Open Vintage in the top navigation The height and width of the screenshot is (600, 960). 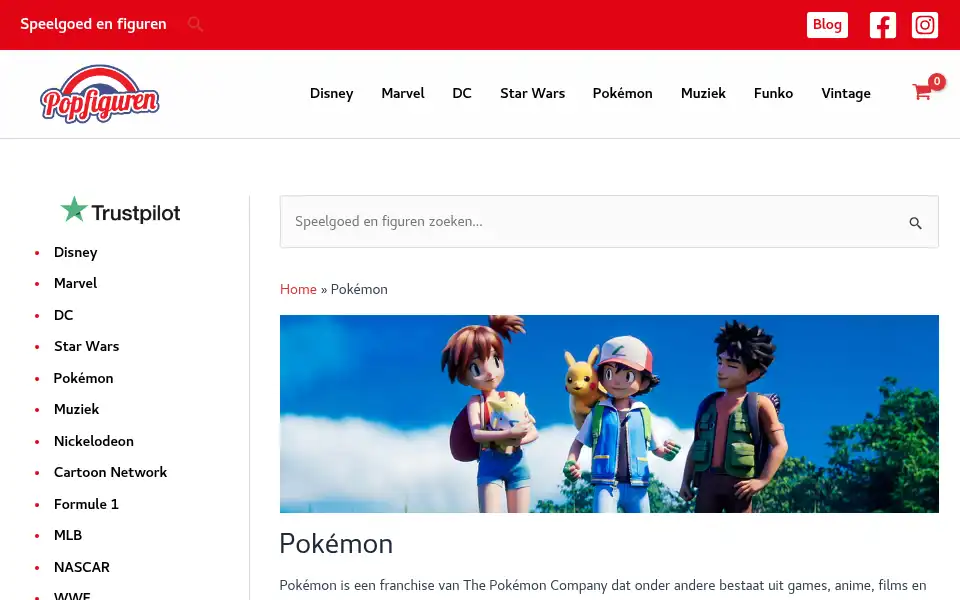(846, 93)
